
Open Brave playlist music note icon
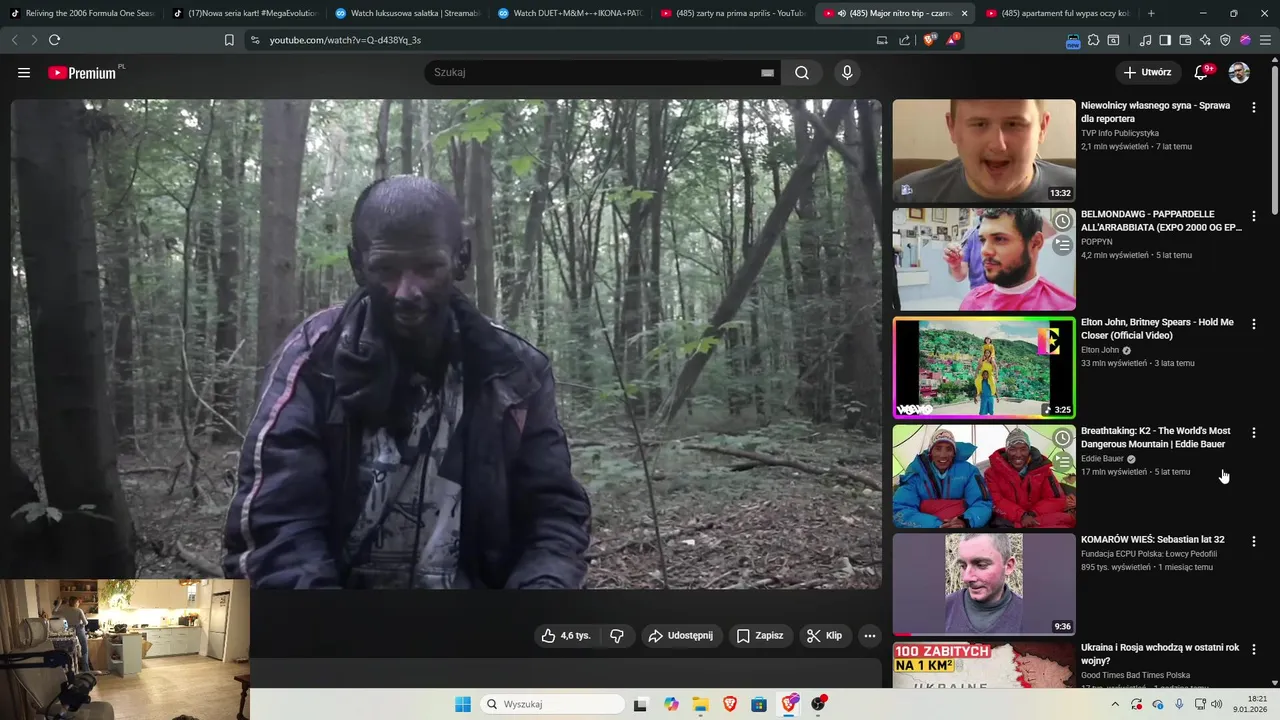coord(1145,40)
